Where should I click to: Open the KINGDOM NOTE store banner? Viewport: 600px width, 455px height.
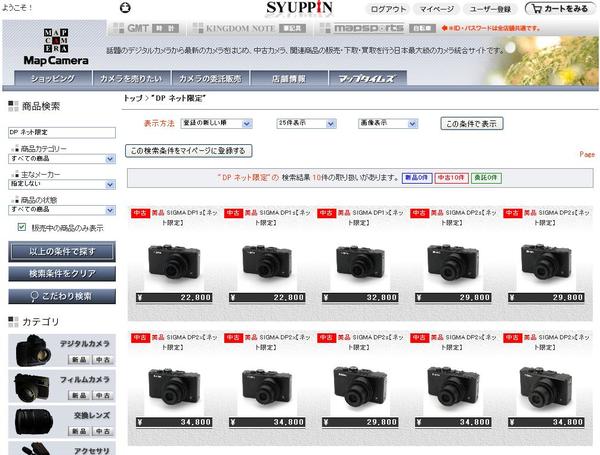(x=249, y=28)
